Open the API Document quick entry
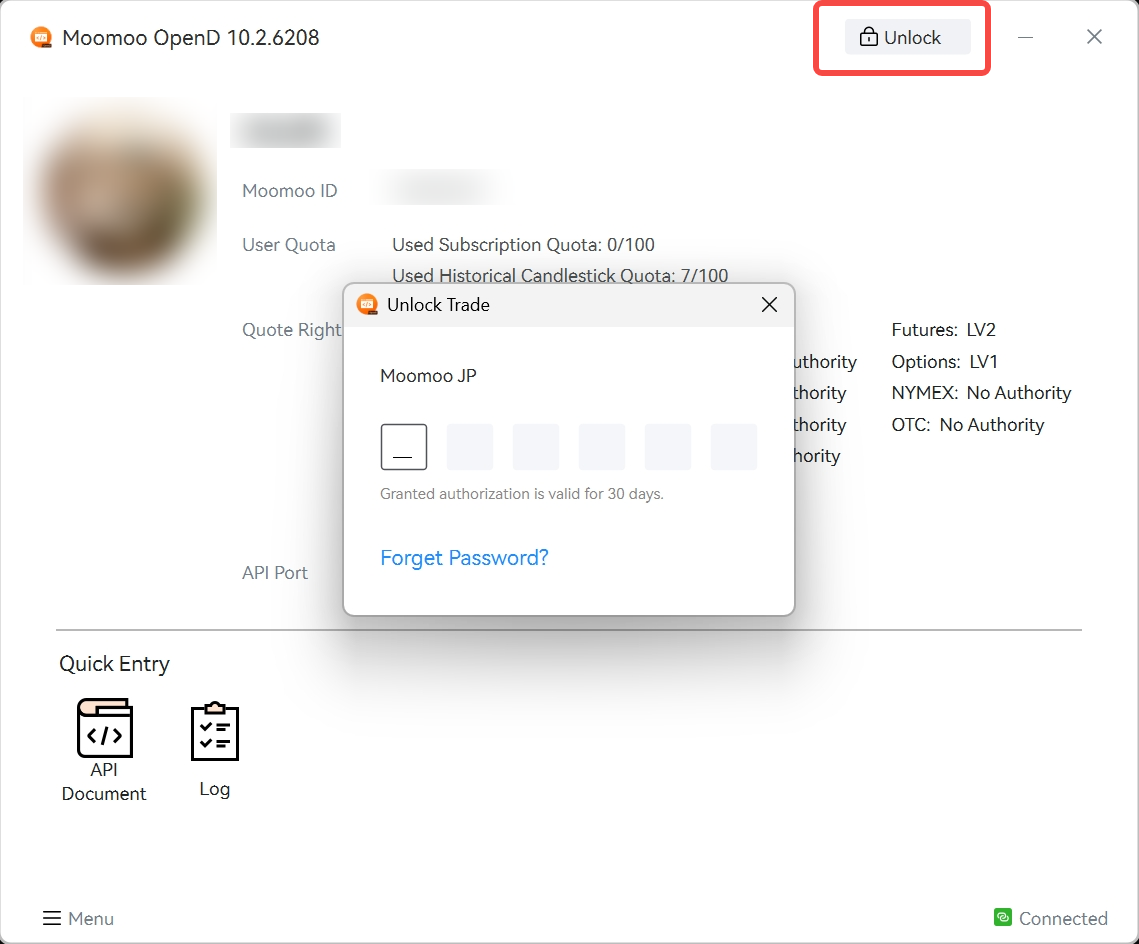The width and height of the screenshot is (1139, 944). [104, 750]
